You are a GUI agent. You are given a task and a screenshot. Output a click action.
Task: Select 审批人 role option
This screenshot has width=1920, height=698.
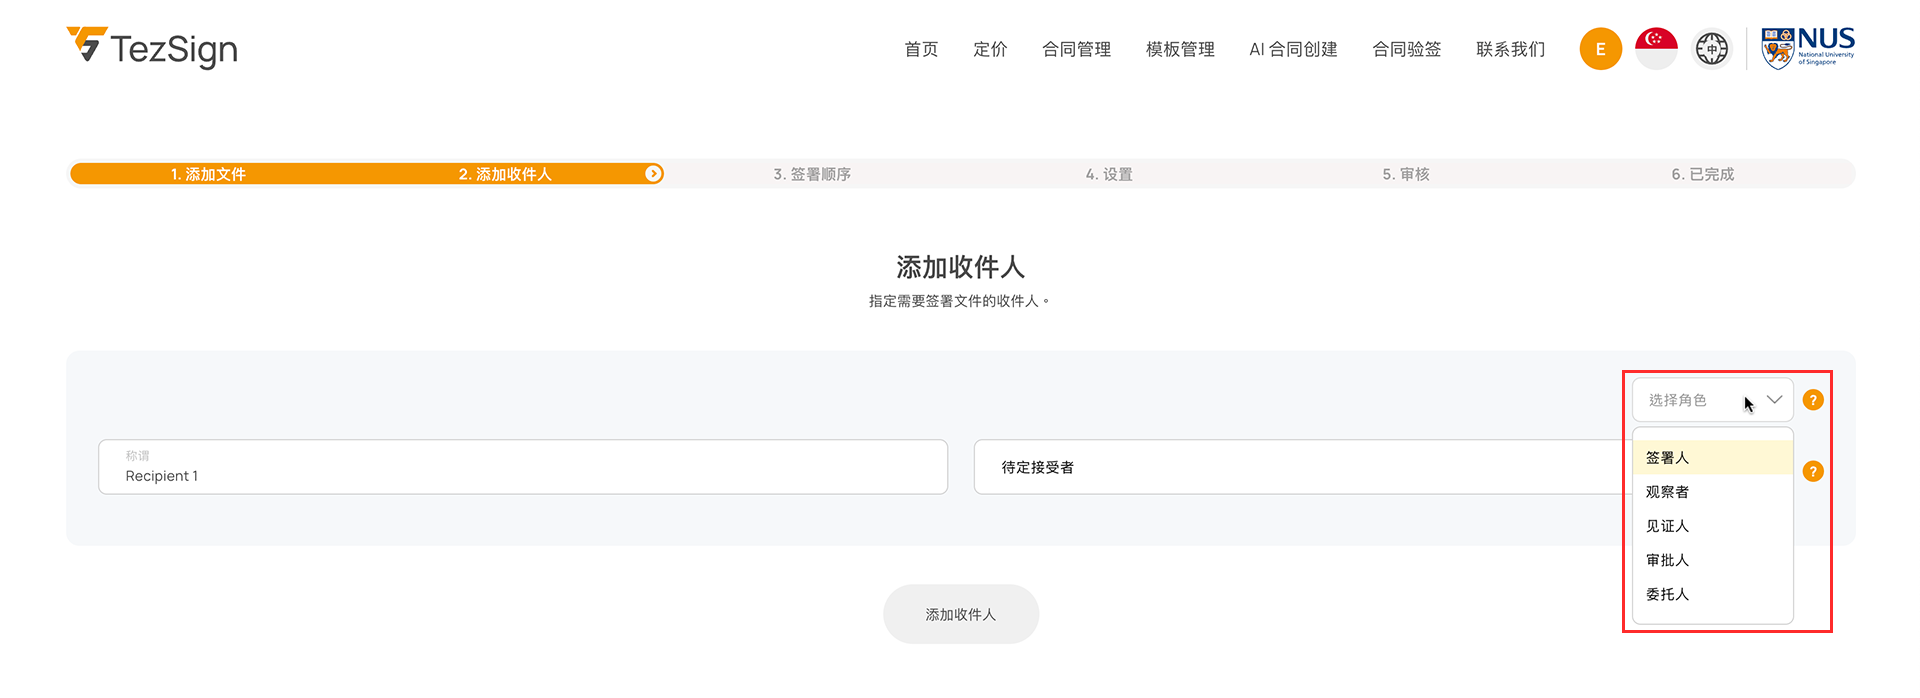click(x=1667, y=560)
